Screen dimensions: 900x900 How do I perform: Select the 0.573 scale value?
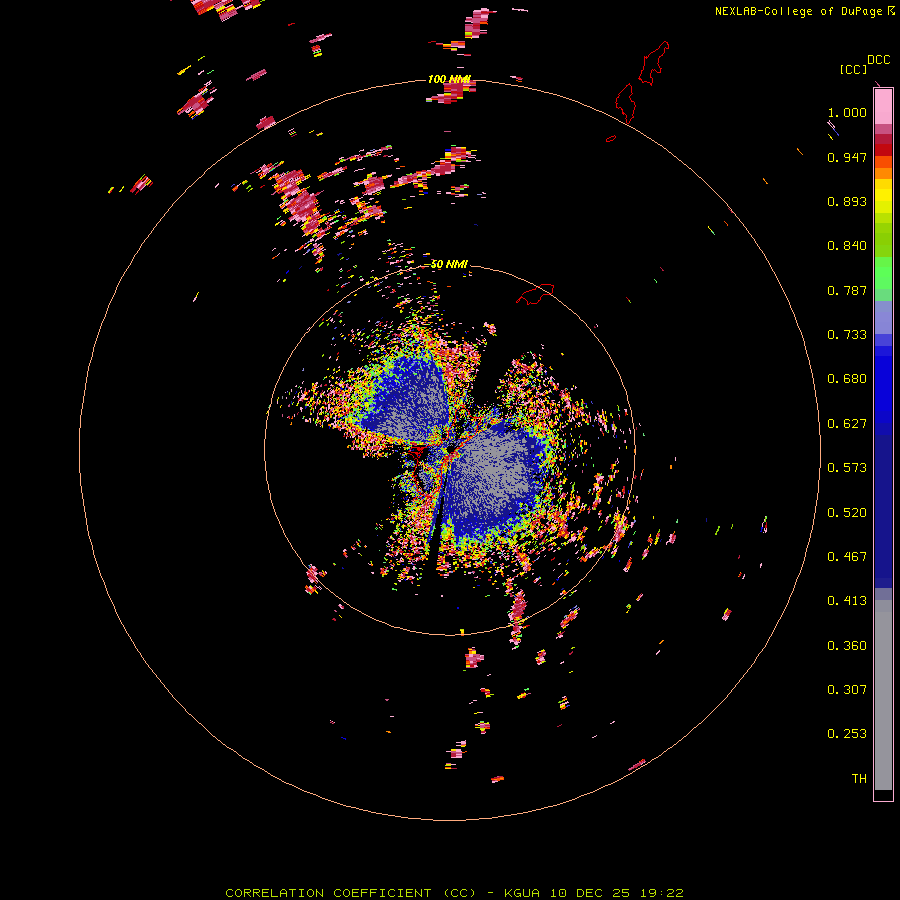coord(847,468)
